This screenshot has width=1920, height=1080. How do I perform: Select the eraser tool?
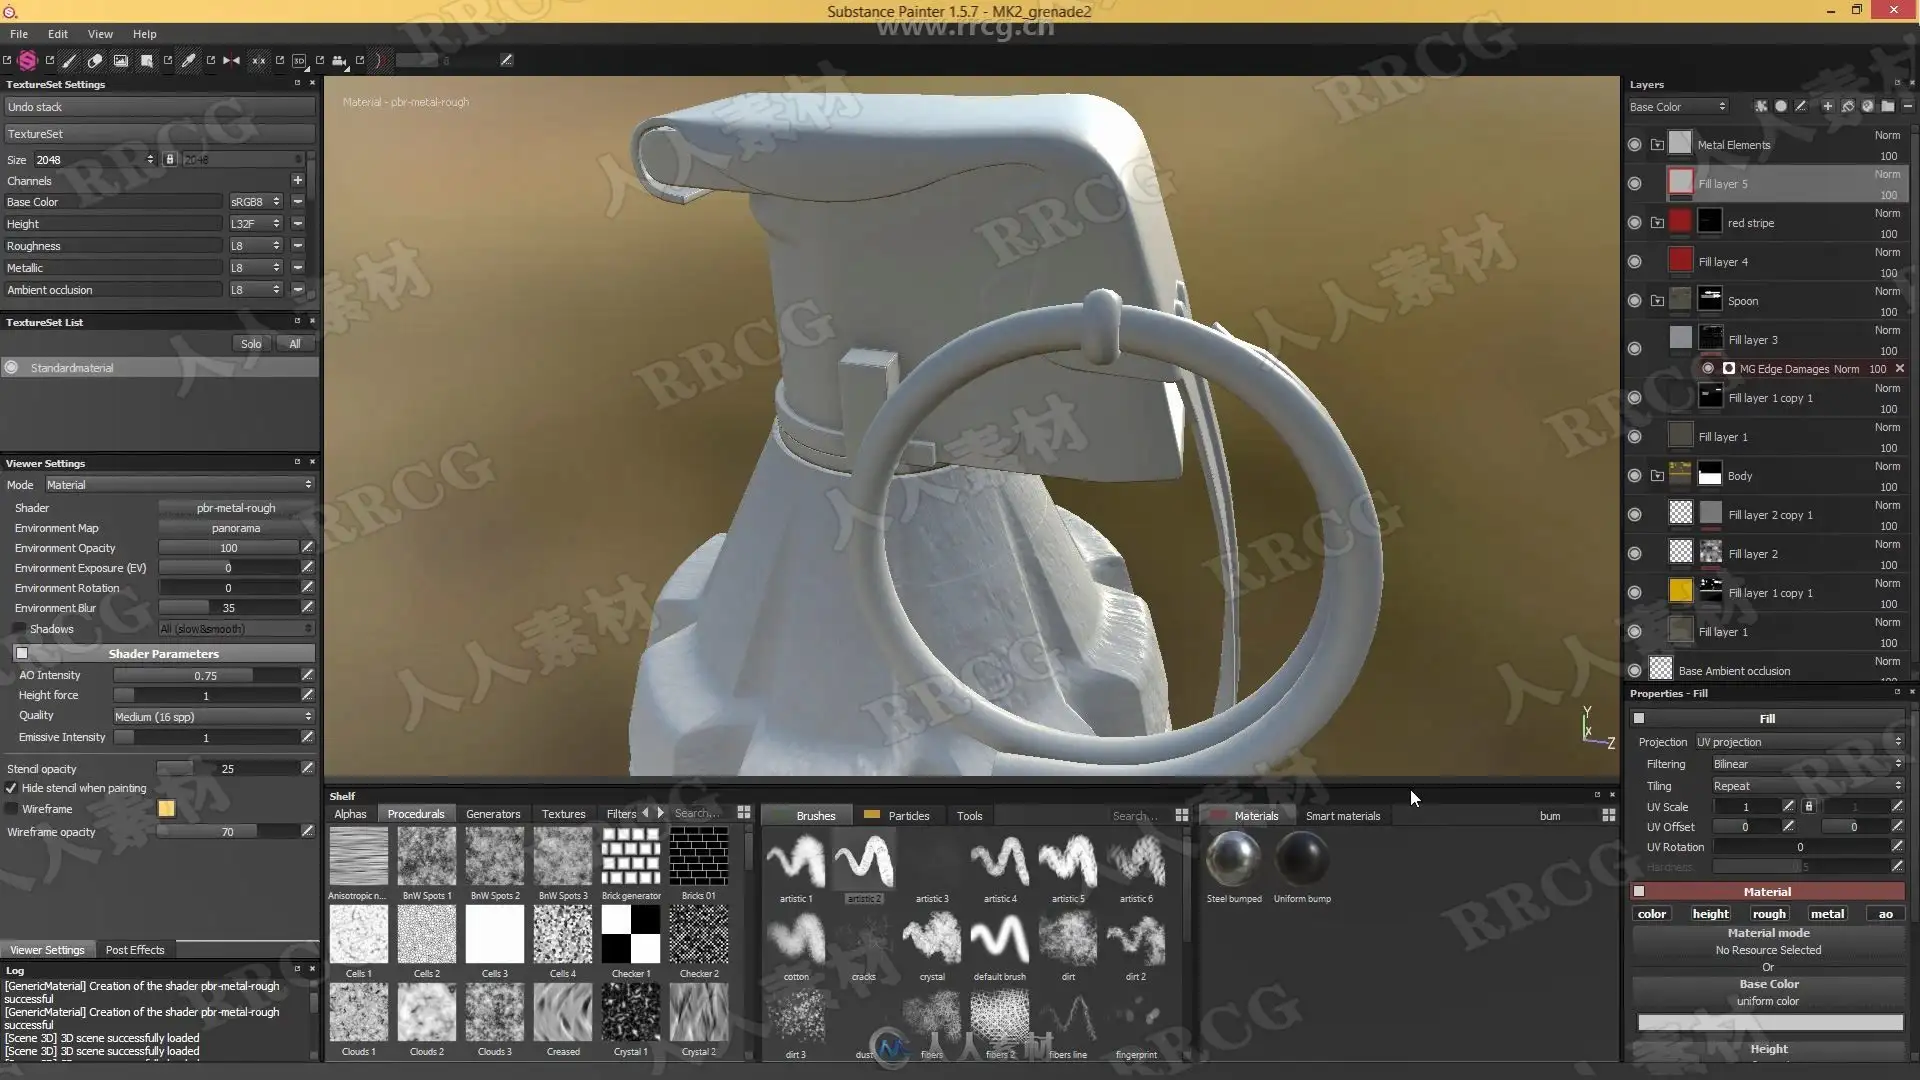(x=95, y=60)
